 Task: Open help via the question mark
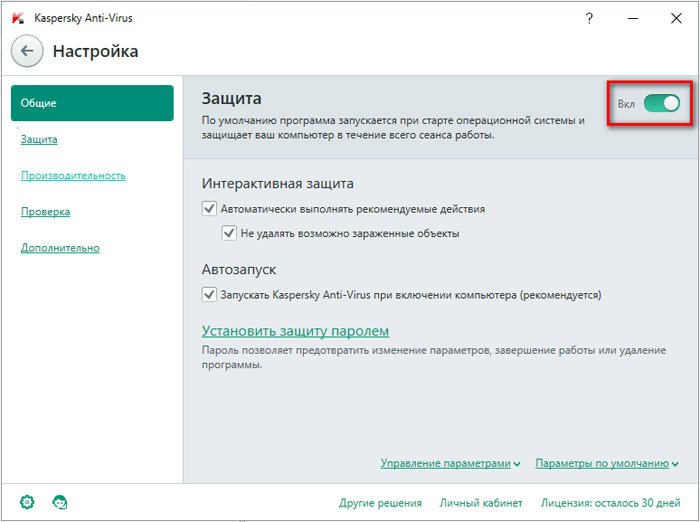589,18
